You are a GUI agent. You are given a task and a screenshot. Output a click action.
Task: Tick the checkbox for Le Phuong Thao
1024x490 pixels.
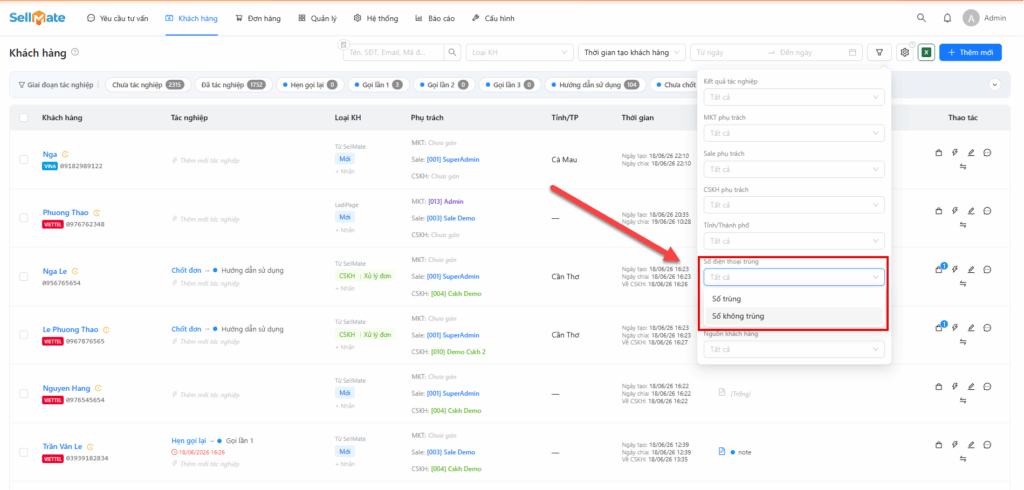[24, 335]
